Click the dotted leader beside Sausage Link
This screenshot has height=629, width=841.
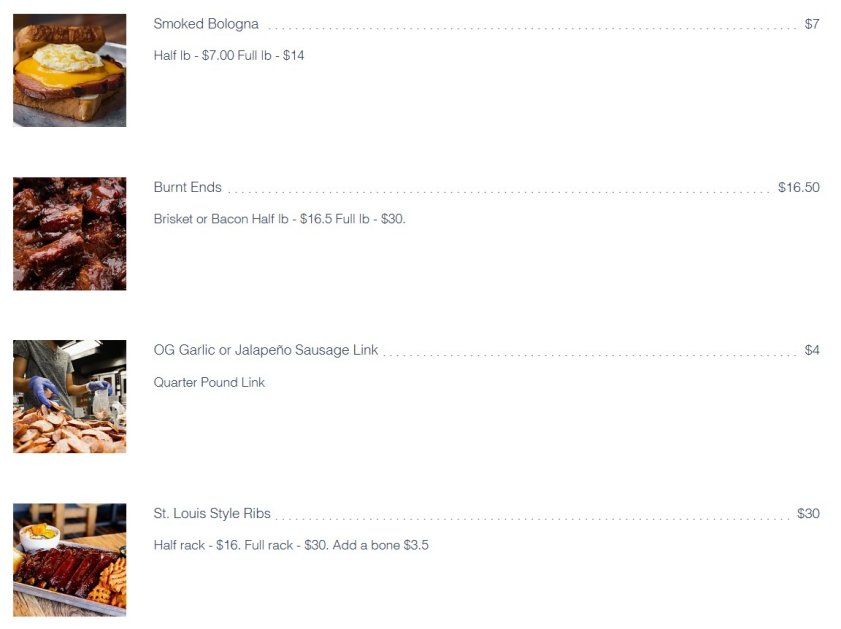pyautogui.click(x=591, y=354)
